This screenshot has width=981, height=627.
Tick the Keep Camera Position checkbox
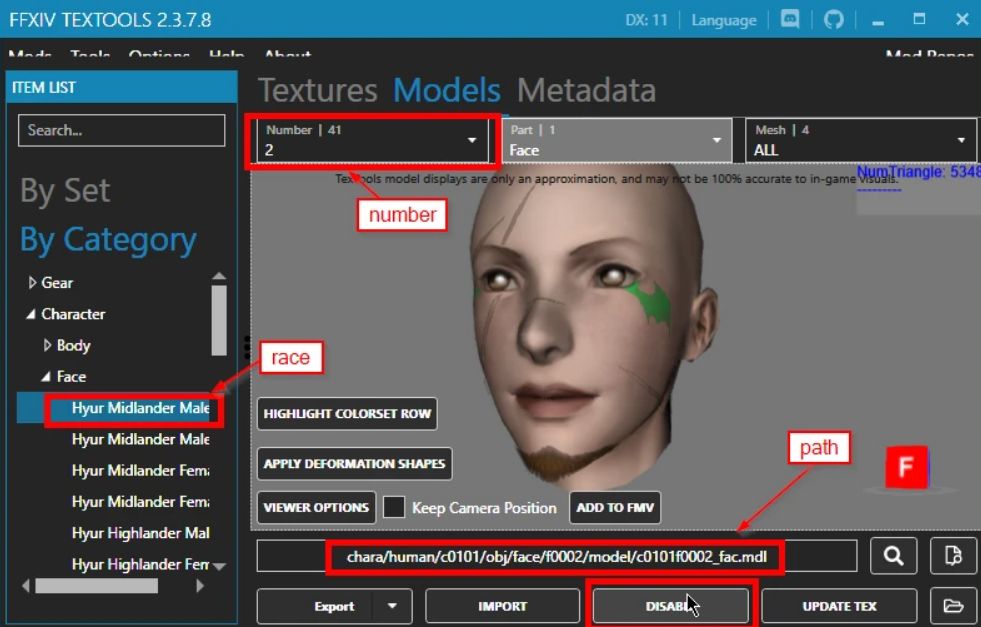click(x=394, y=507)
